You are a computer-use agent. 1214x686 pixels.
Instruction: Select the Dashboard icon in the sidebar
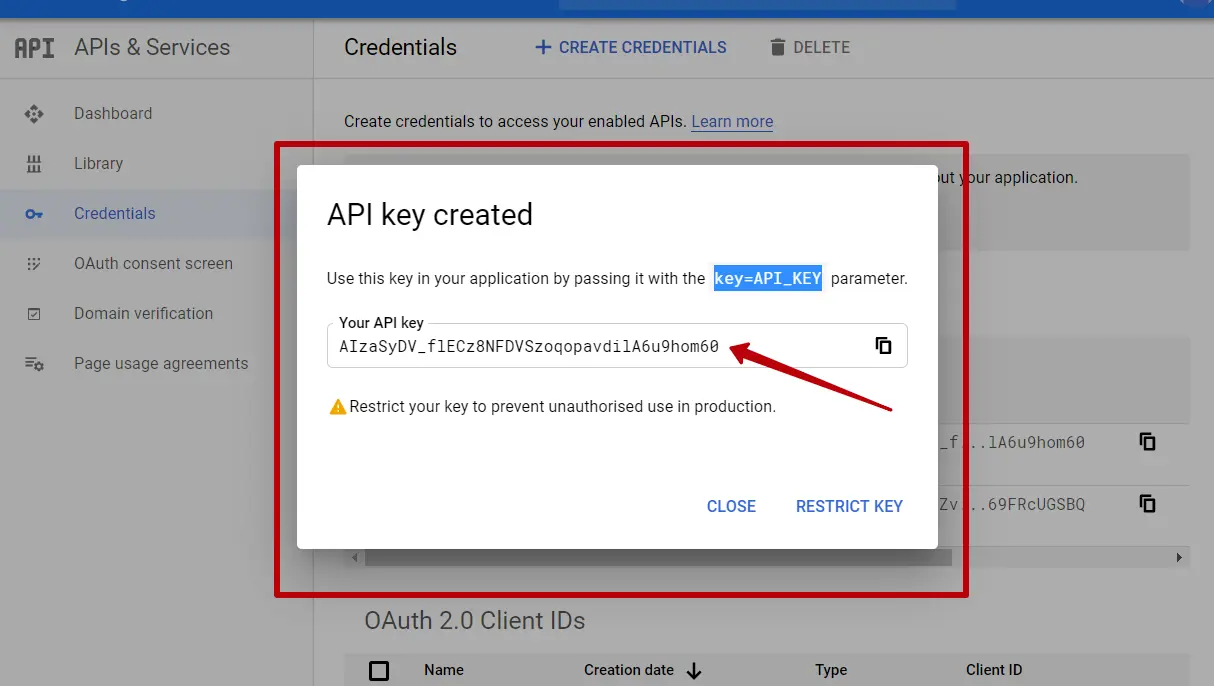pos(33,113)
